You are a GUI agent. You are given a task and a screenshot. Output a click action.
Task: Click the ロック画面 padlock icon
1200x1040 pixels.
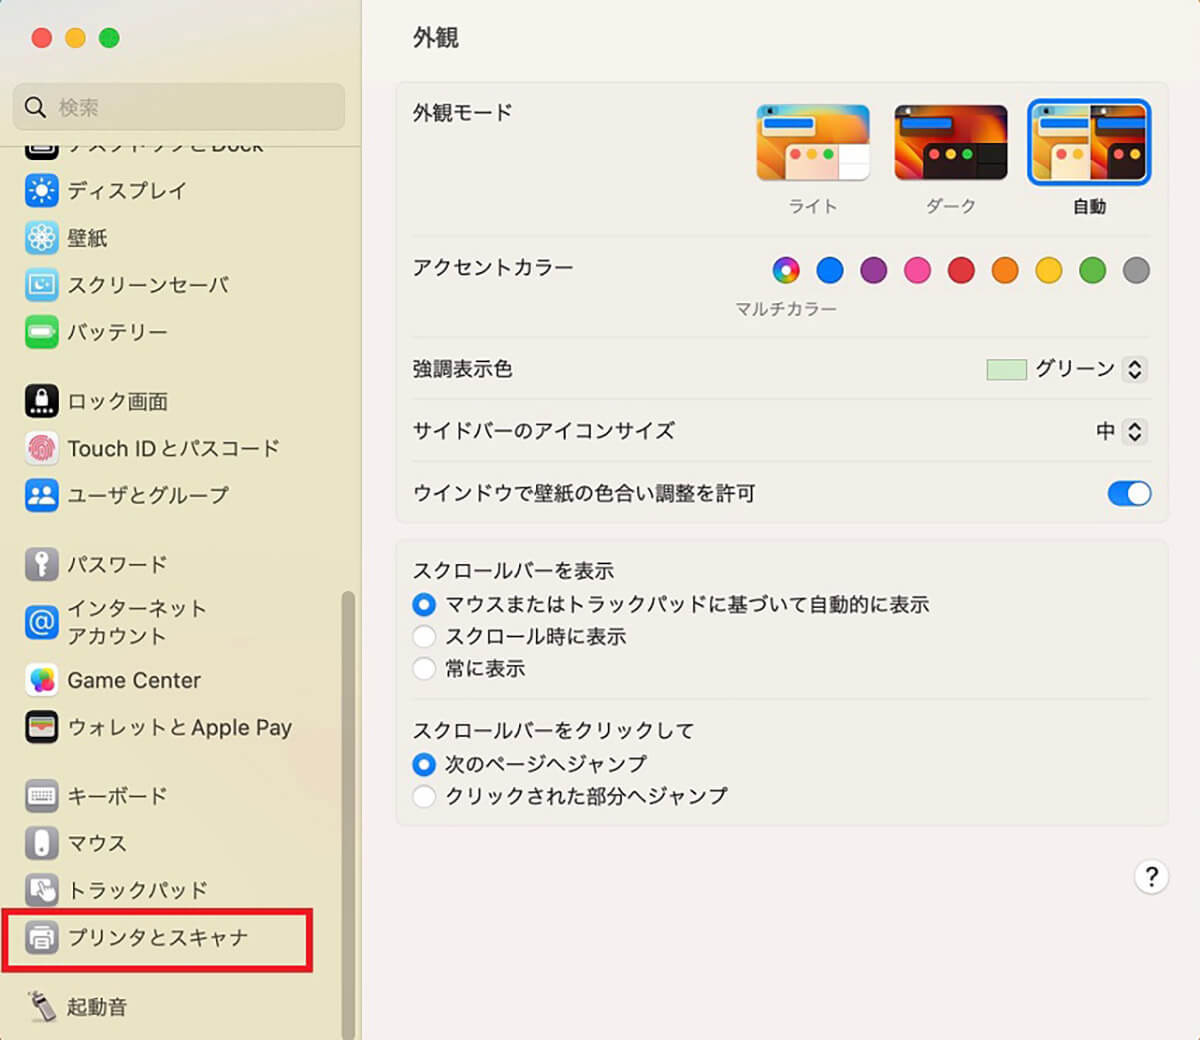click(x=42, y=401)
